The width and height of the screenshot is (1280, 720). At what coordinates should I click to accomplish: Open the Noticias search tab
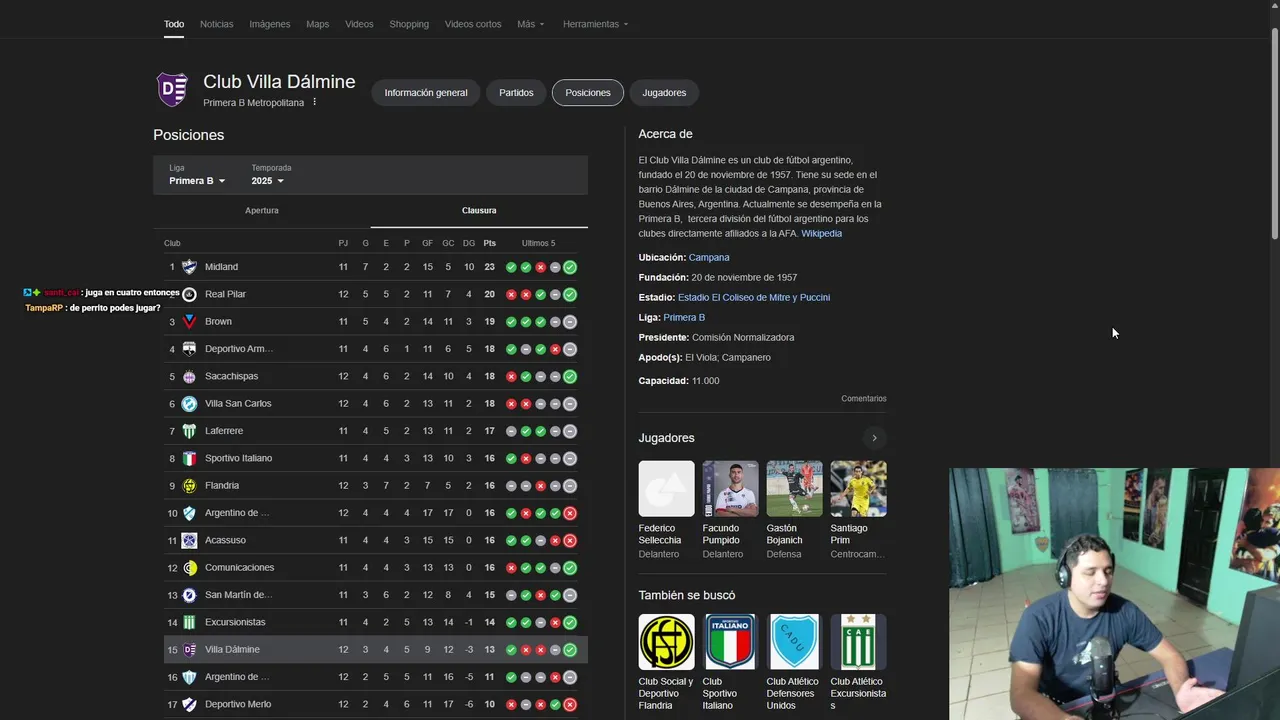pos(216,24)
